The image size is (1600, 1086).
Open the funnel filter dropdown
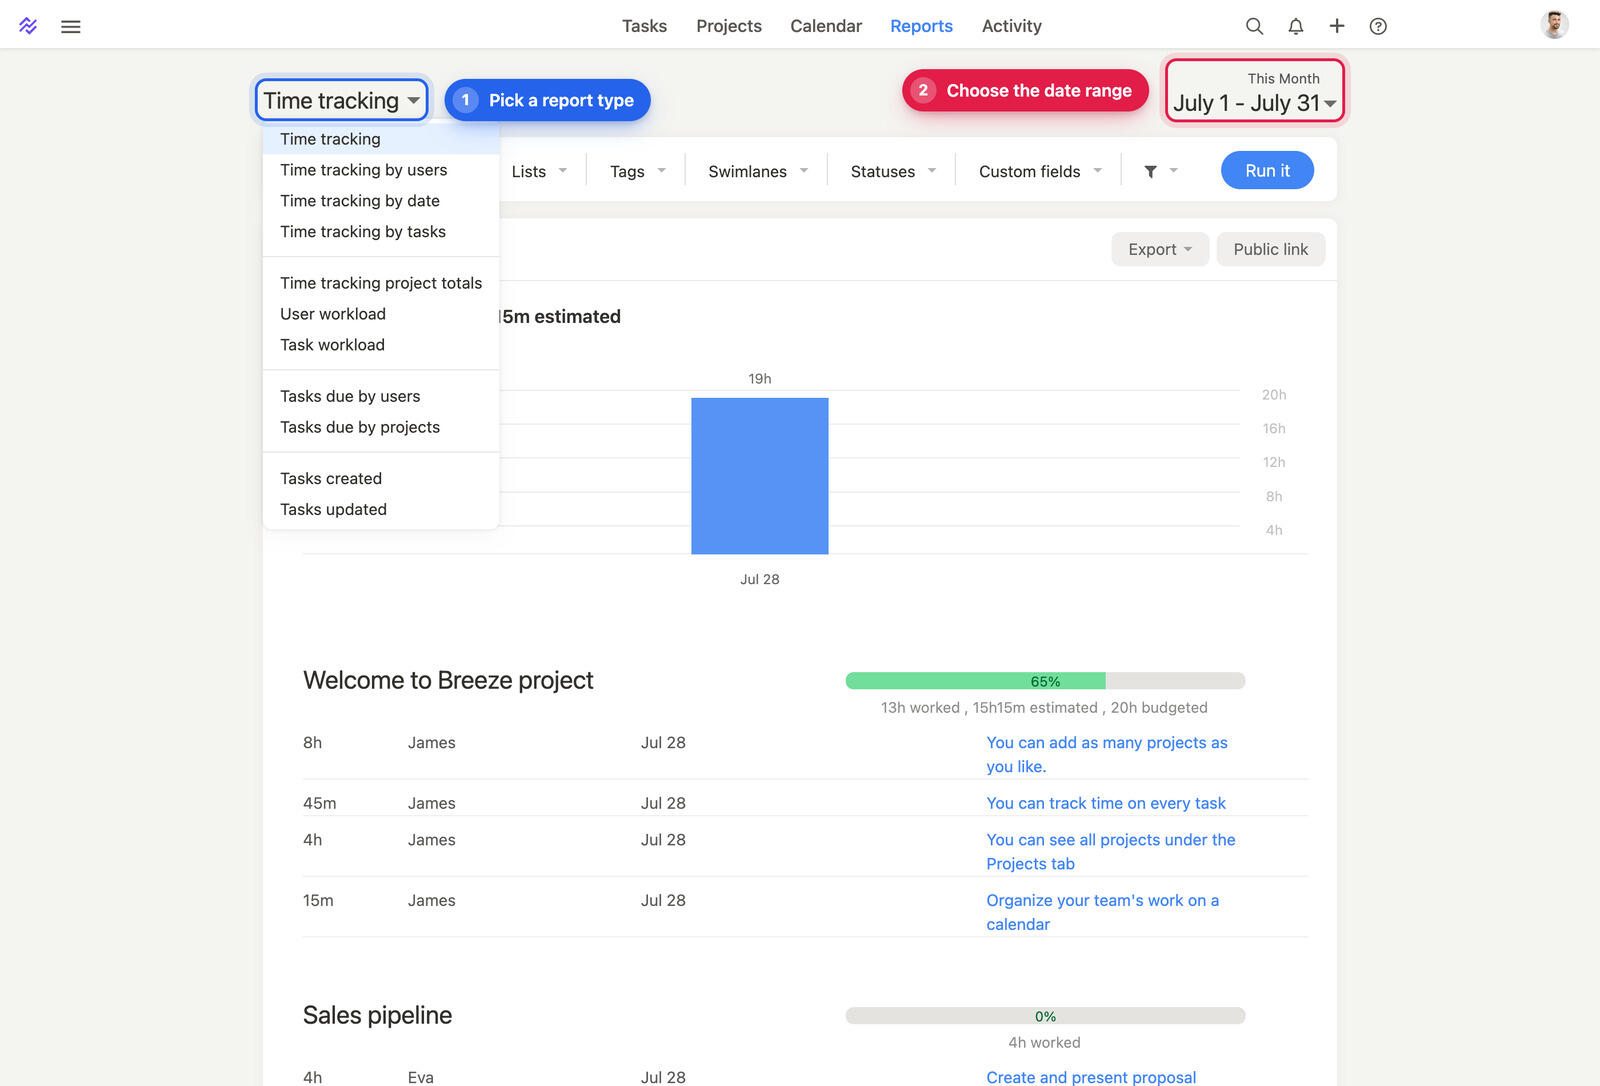click(1160, 171)
